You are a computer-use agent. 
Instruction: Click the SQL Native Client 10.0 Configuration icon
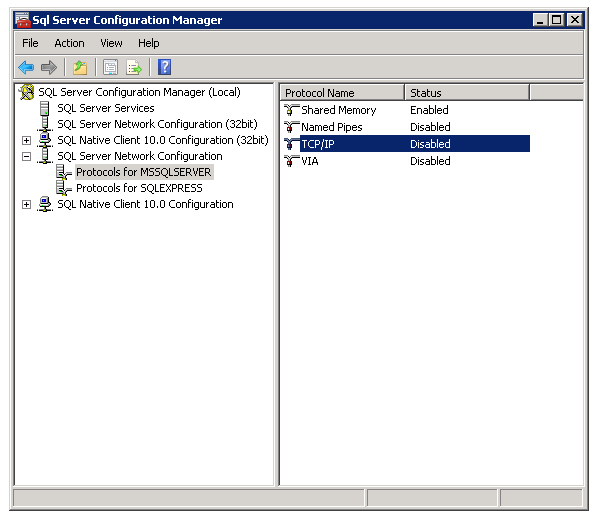point(45,204)
